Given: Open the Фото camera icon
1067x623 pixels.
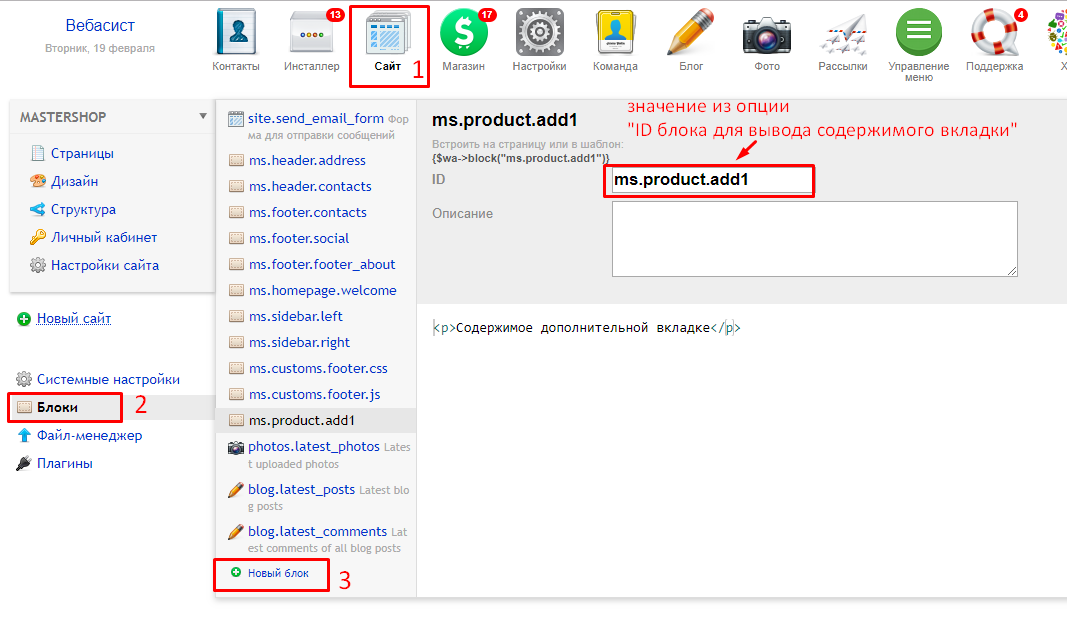Looking at the screenshot, I should tap(767, 34).
